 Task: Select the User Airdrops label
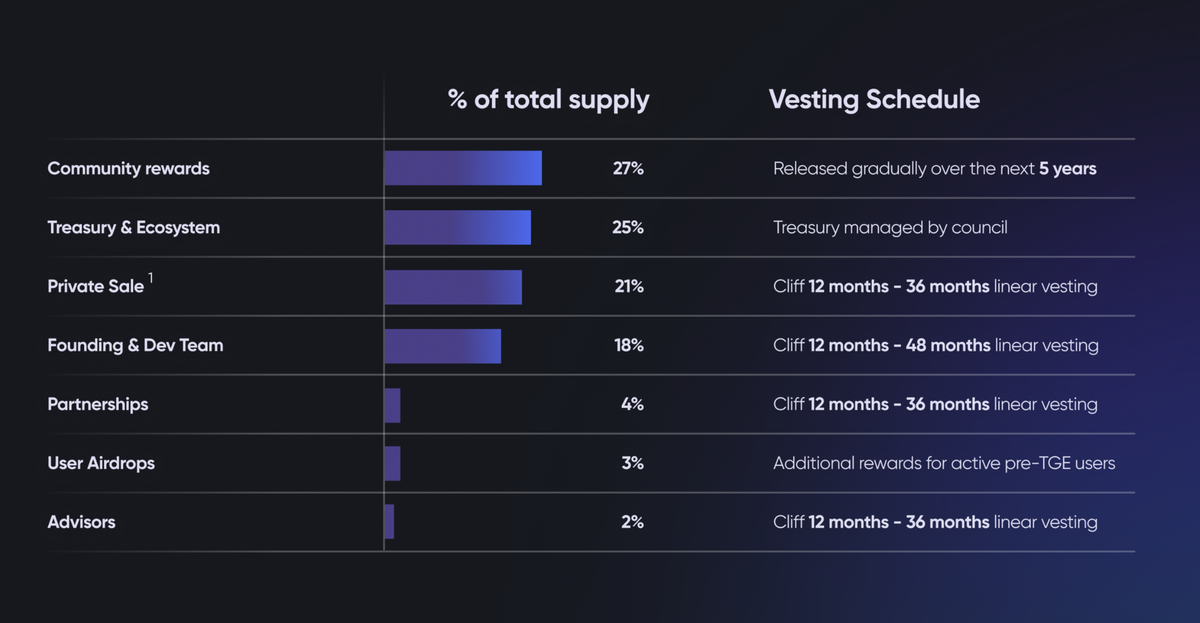(x=101, y=463)
